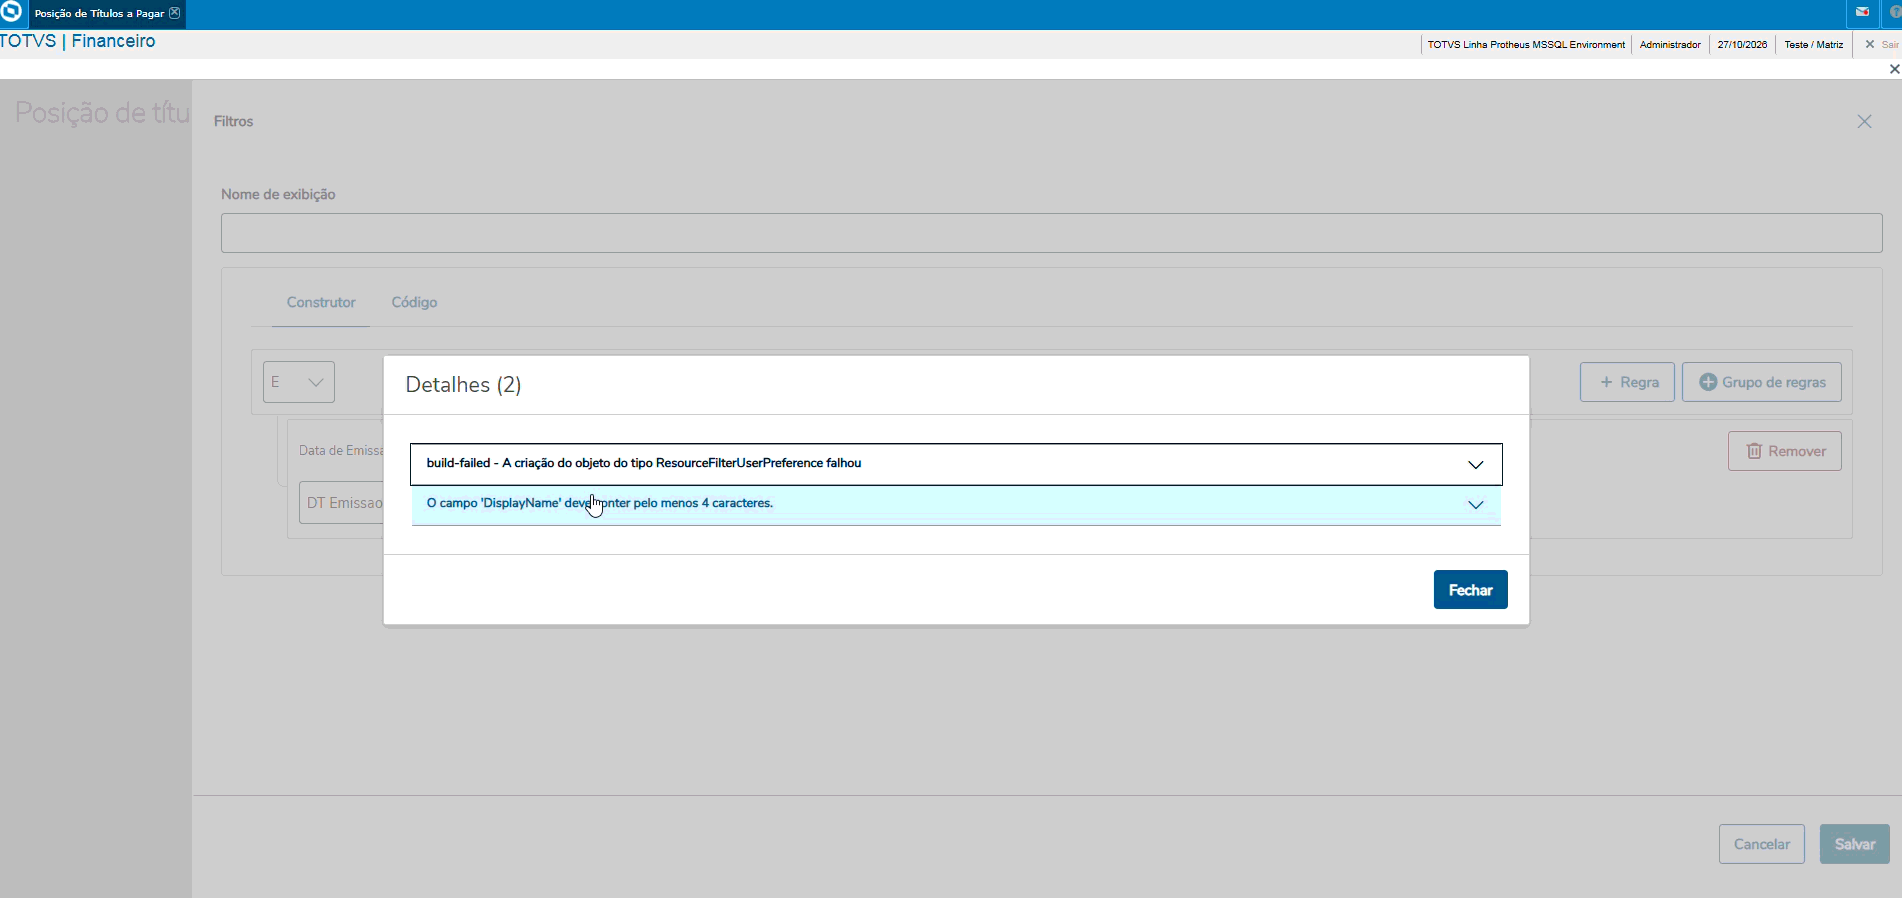1902x898 pixels.
Task: Click the TOTVS | Financeiro title
Action: 78,41
